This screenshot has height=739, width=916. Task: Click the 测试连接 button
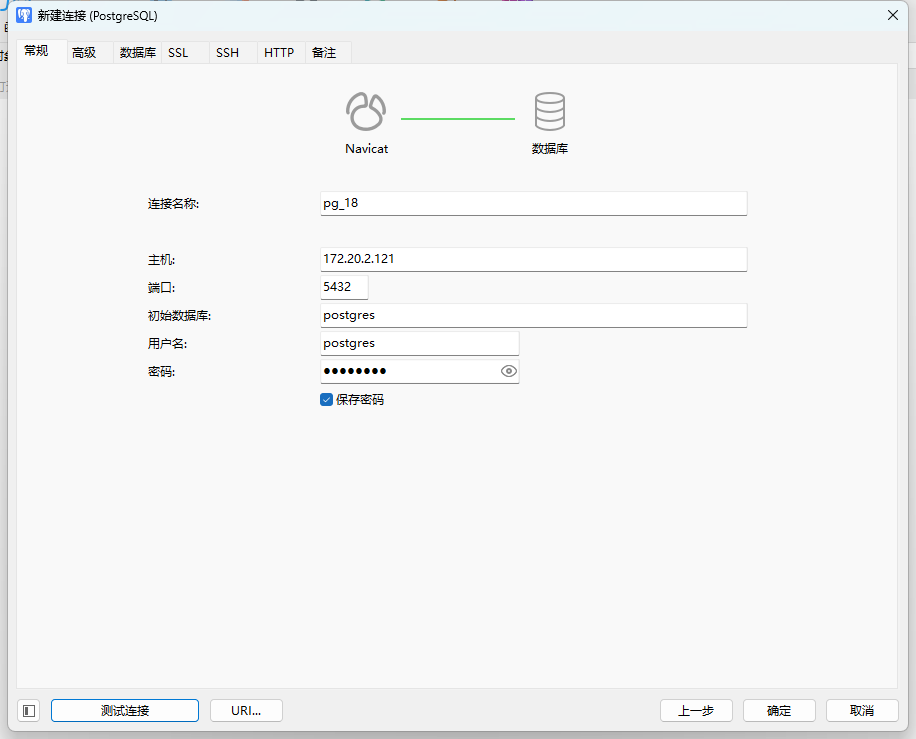(125, 710)
